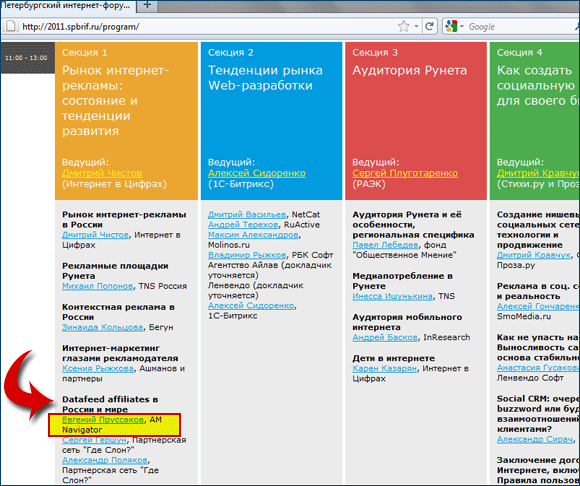
Task: Open speaker link Андрей Терехов
Action: tap(243, 225)
